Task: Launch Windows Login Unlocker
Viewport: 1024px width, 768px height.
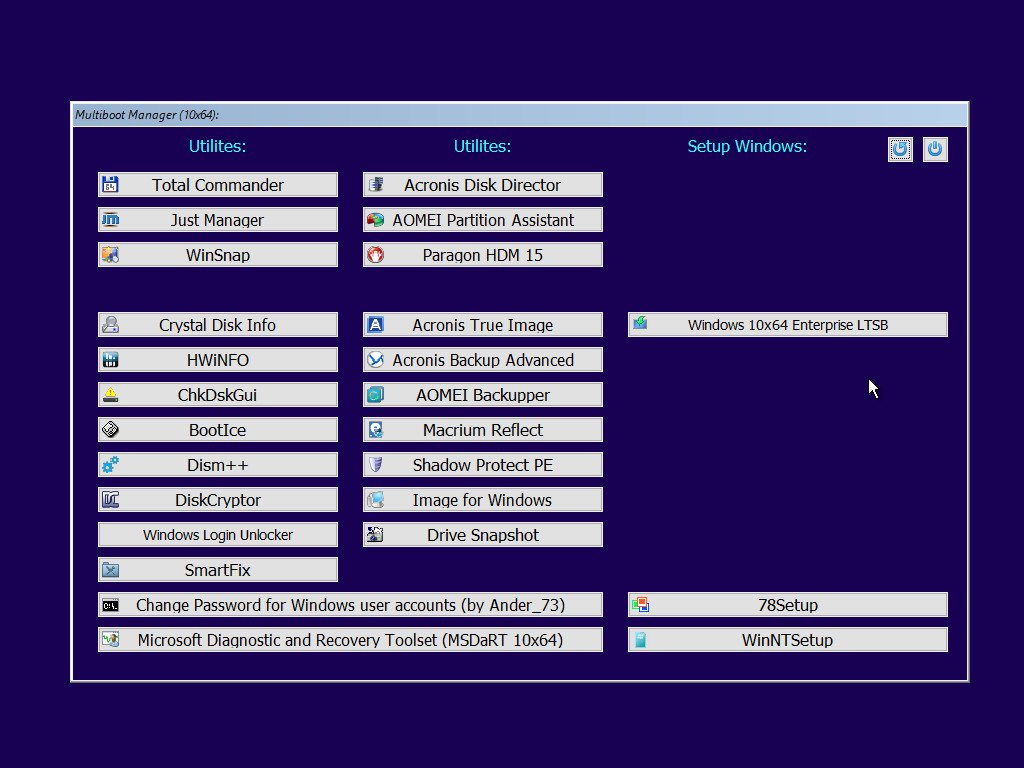Action: (217, 535)
